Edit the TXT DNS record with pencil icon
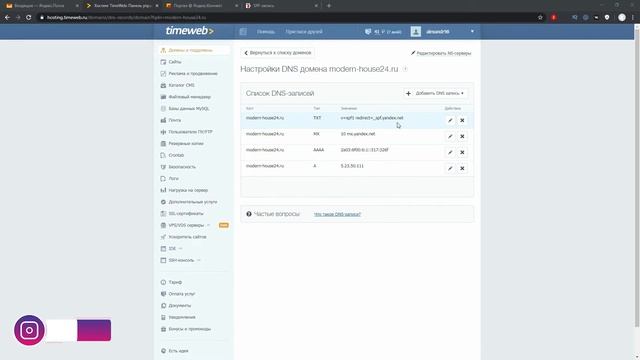Viewport: 640px width, 360px height. coord(450,120)
